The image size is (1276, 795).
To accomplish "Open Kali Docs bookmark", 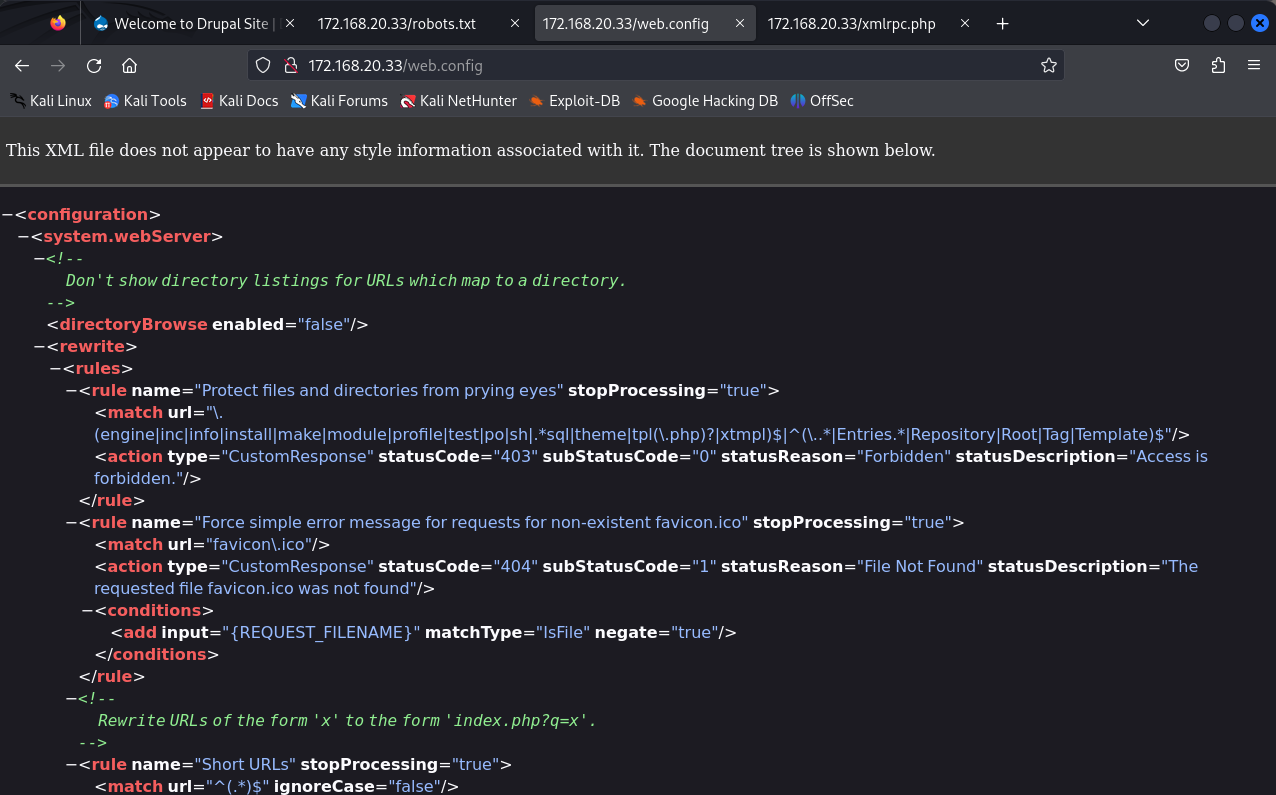I will [239, 100].
